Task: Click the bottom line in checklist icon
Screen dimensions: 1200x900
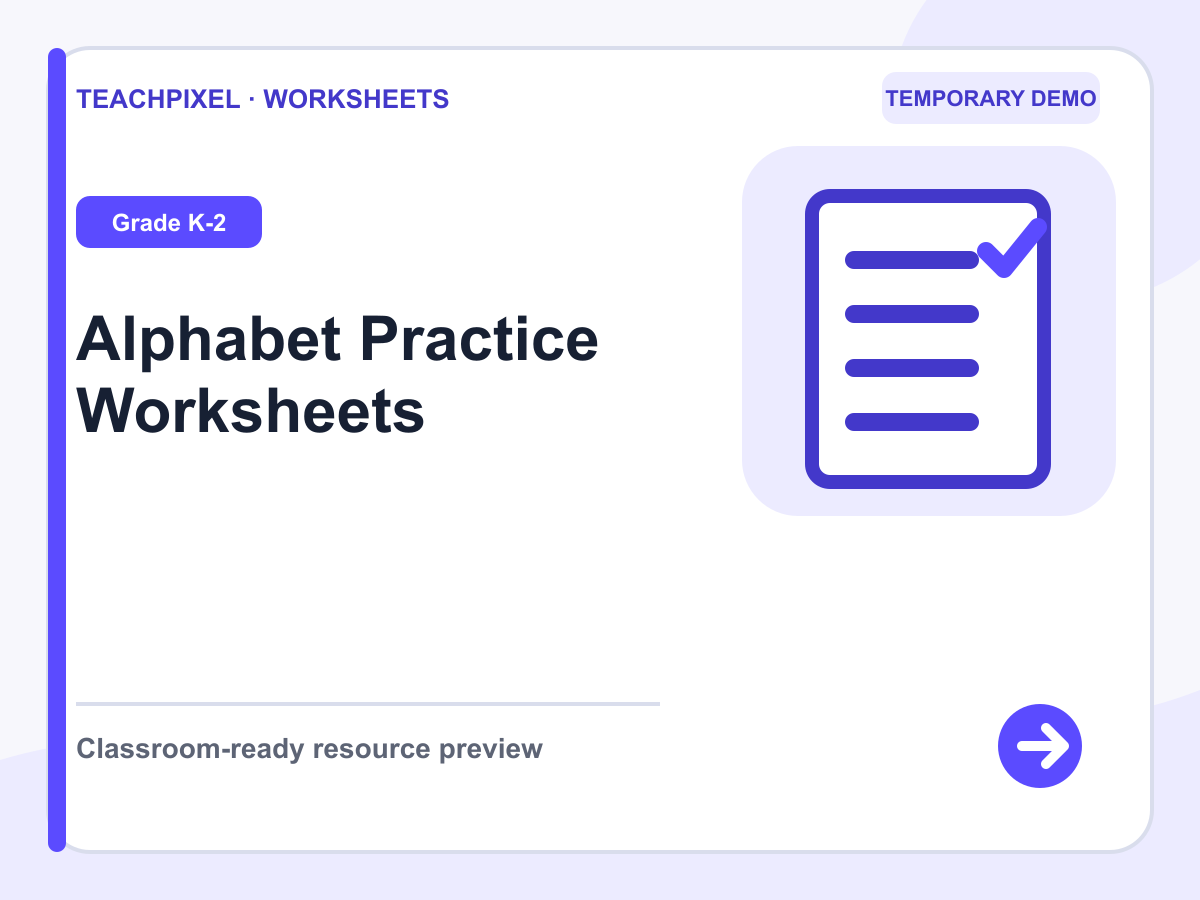Action: (912, 422)
